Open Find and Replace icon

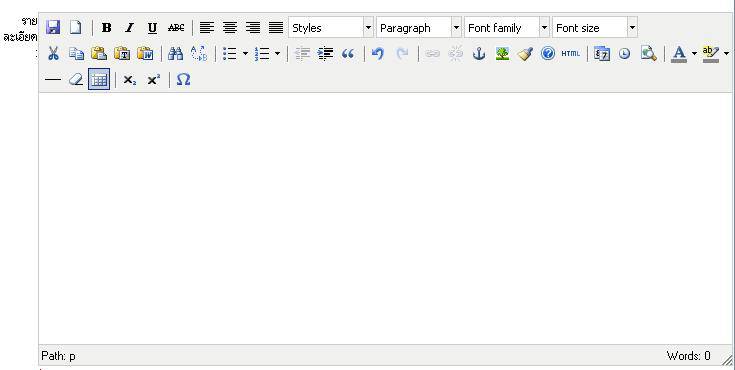pos(199,53)
